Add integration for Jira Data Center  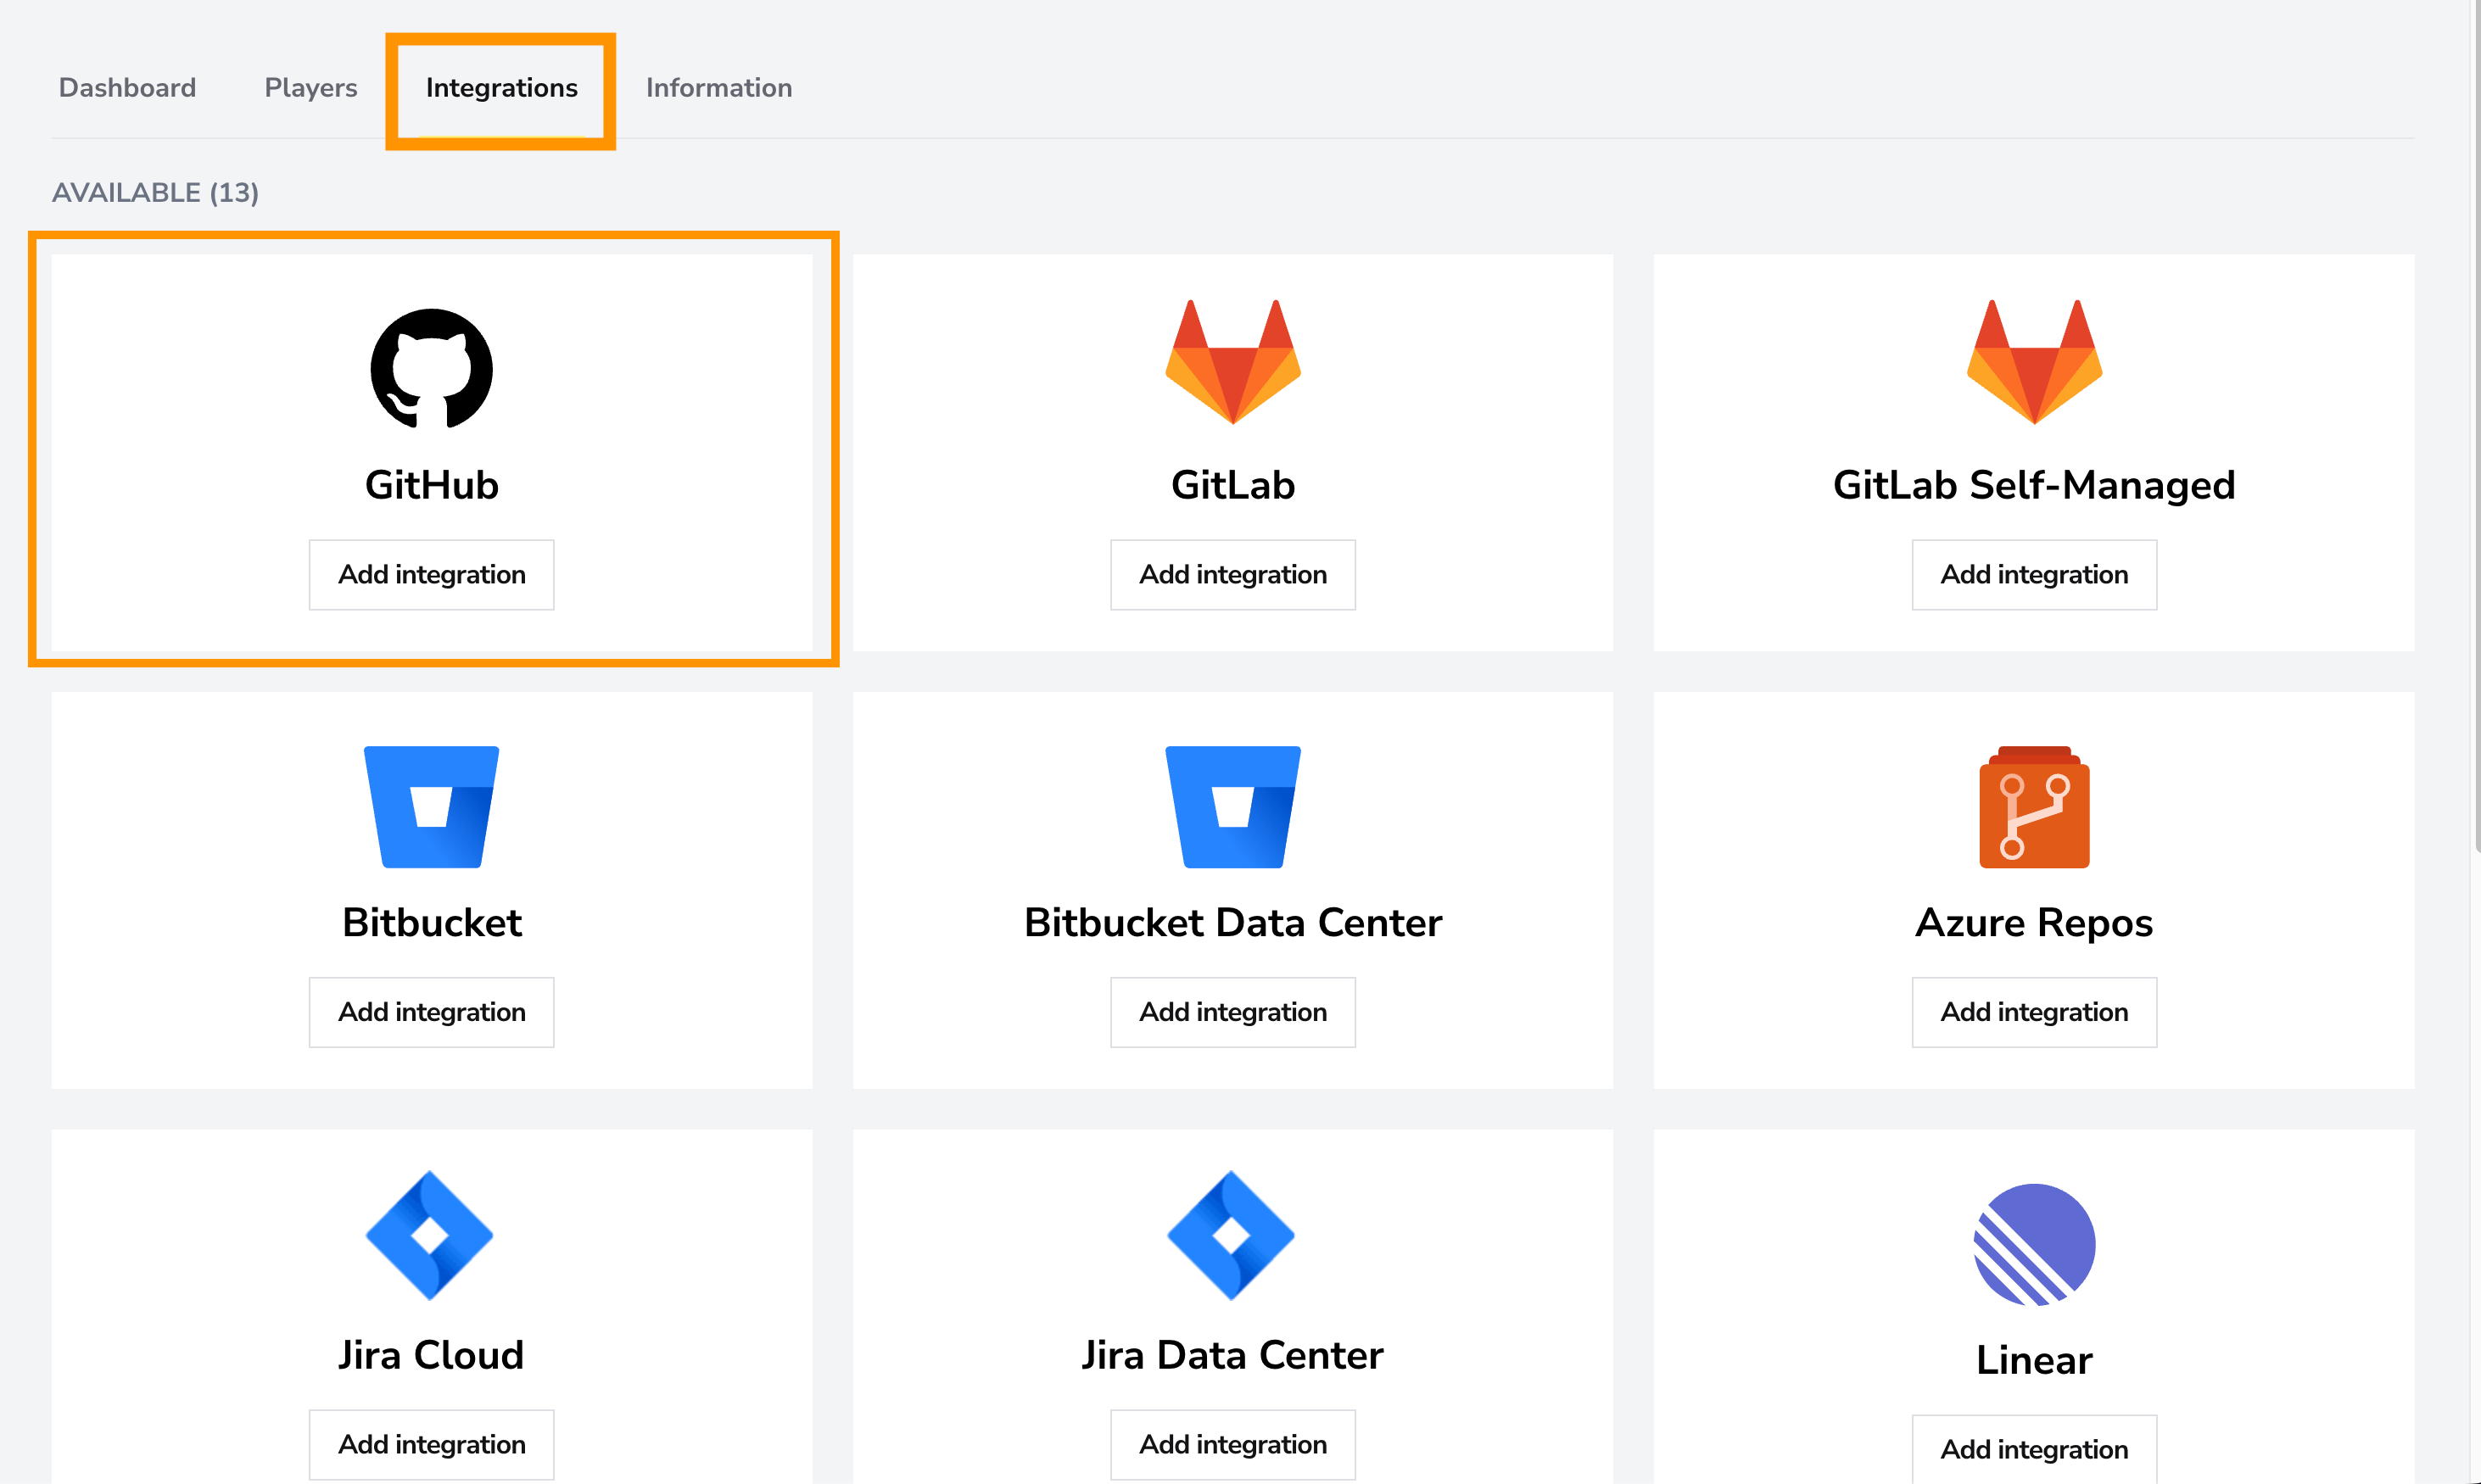[x=1233, y=1445]
